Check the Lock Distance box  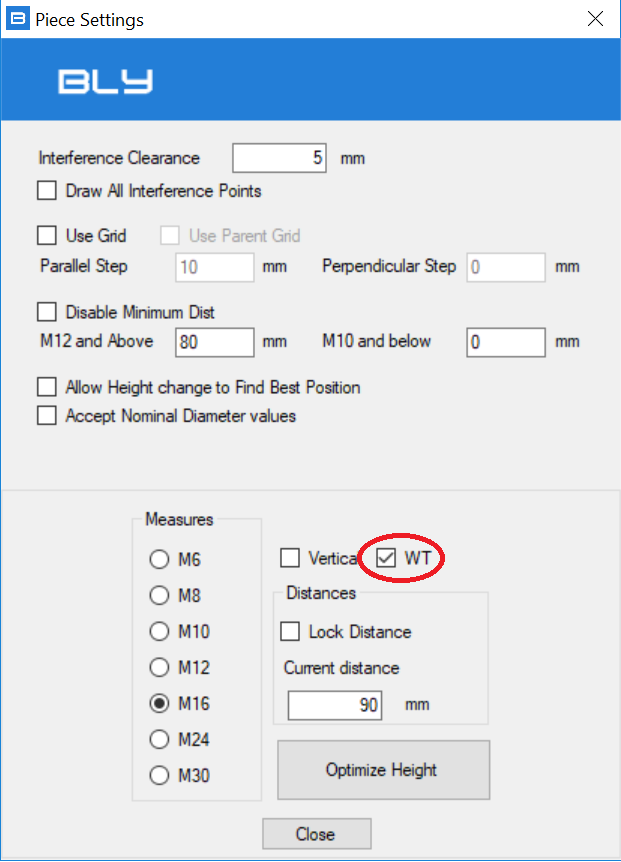(x=290, y=631)
